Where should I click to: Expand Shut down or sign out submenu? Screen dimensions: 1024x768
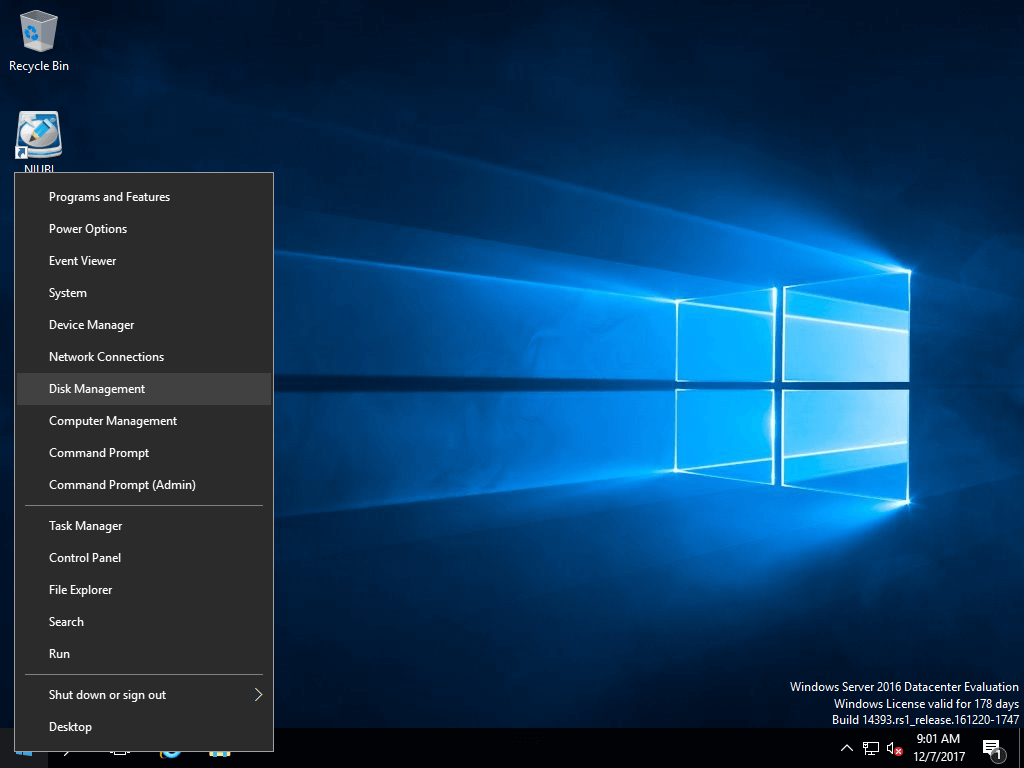tap(144, 695)
